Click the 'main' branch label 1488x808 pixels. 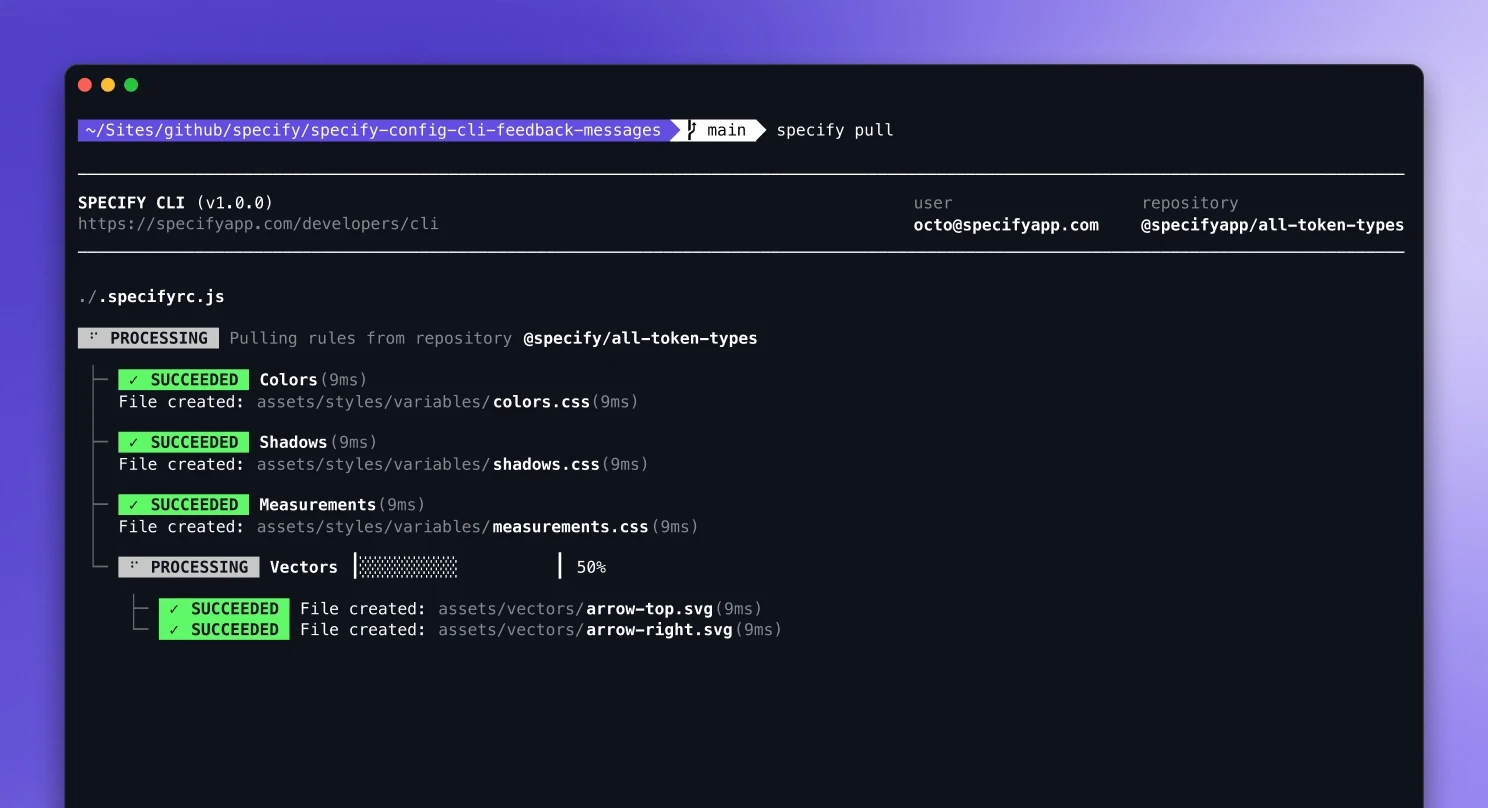pyautogui.click(x=726, y=130)
